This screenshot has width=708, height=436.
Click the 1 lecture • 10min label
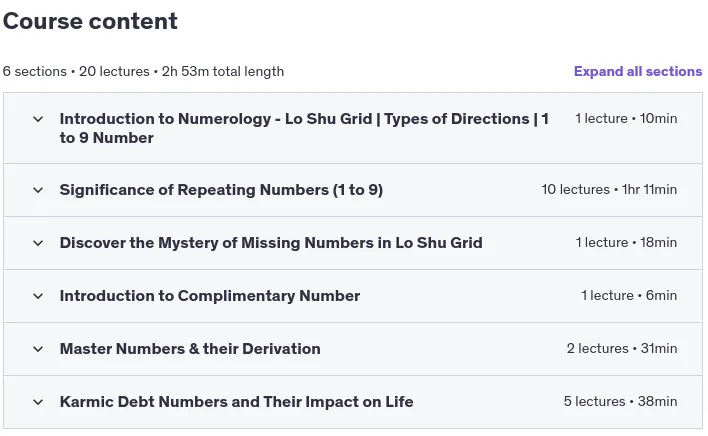pyautogui.click(x=626, y=118)
